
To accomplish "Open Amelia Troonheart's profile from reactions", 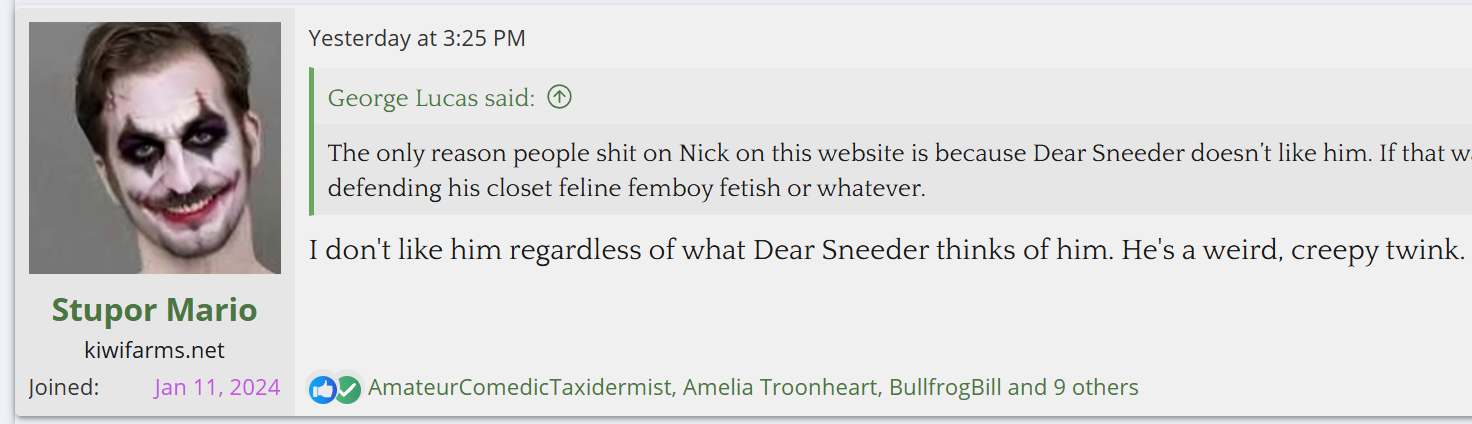I will tap(780, 387).
